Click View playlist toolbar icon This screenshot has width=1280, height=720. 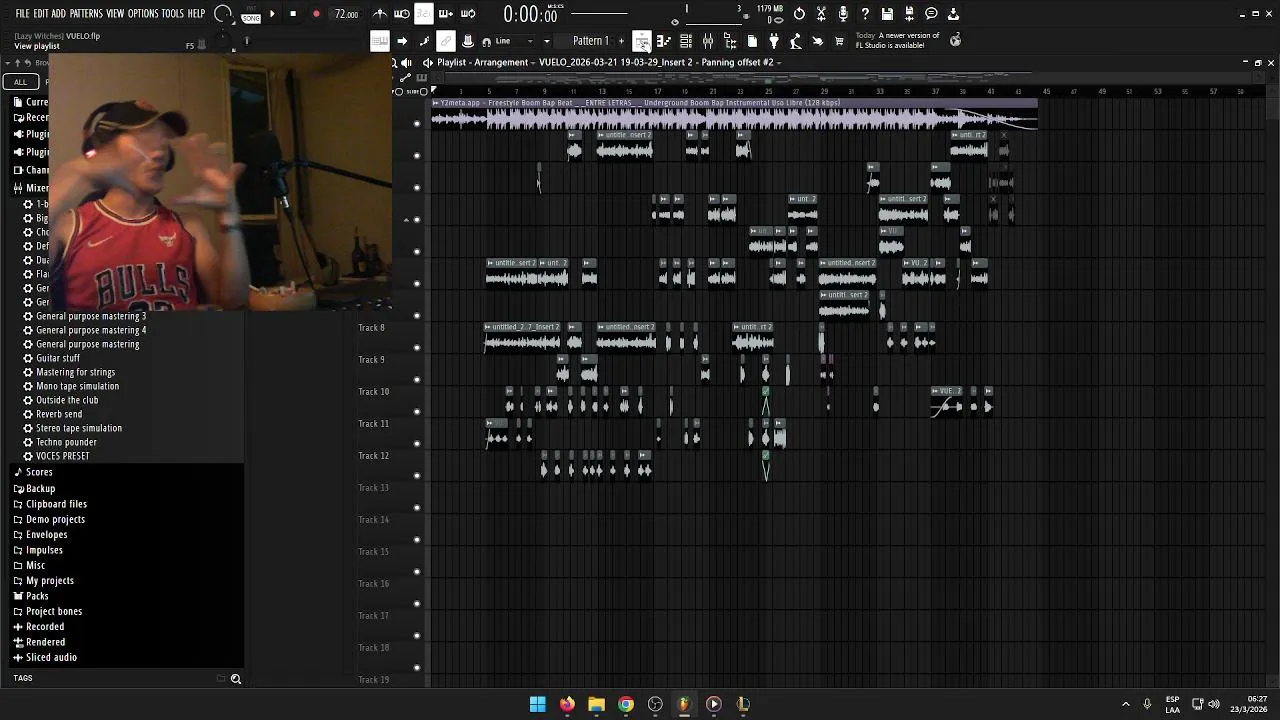pyautogui.click(x=642, y=41)
